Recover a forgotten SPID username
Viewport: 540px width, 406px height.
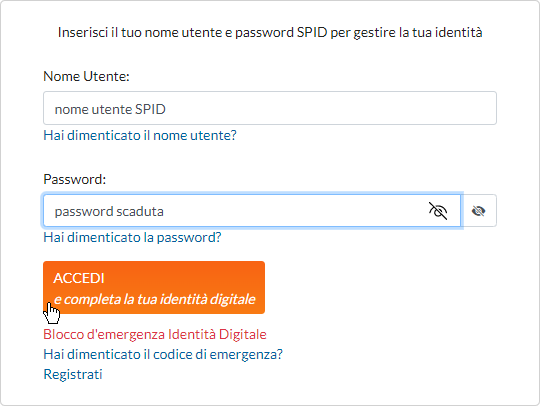pos(140,135)
